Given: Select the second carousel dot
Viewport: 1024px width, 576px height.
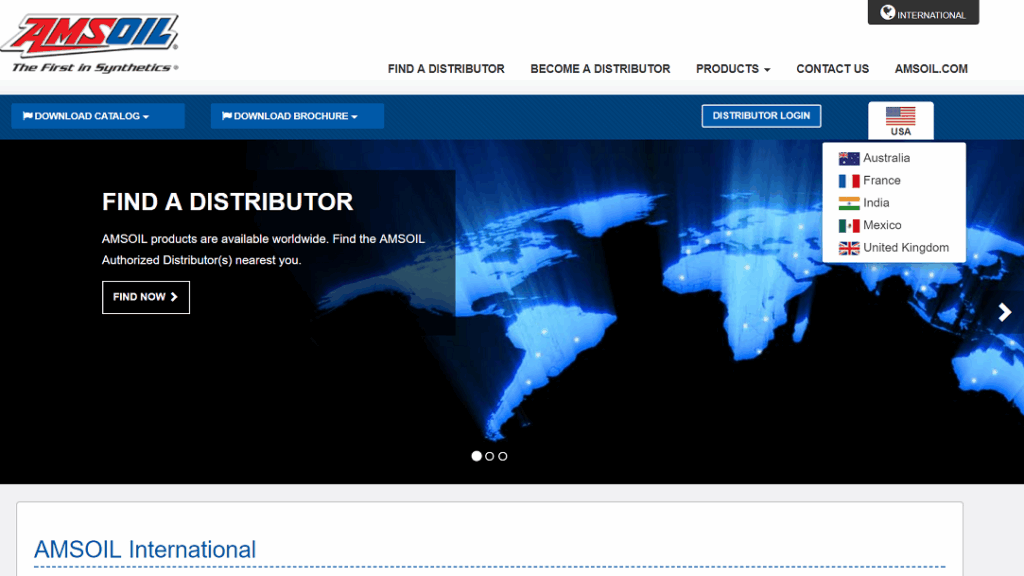Looking at the screenshot, I should click(489, 455).
